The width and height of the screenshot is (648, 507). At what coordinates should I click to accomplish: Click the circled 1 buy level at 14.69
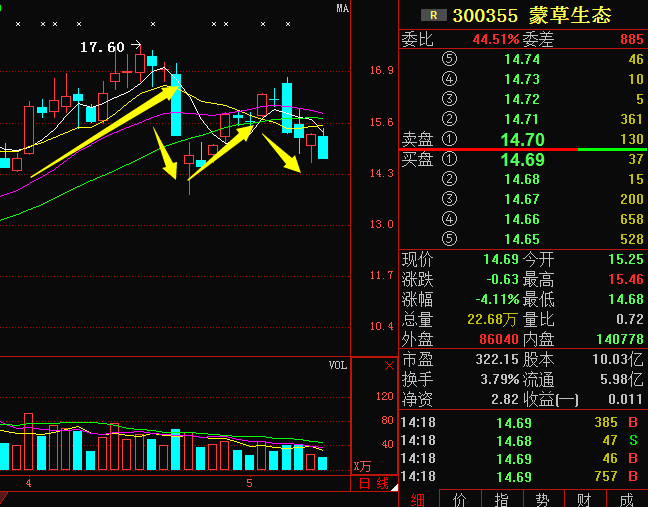tap(449, 159)
